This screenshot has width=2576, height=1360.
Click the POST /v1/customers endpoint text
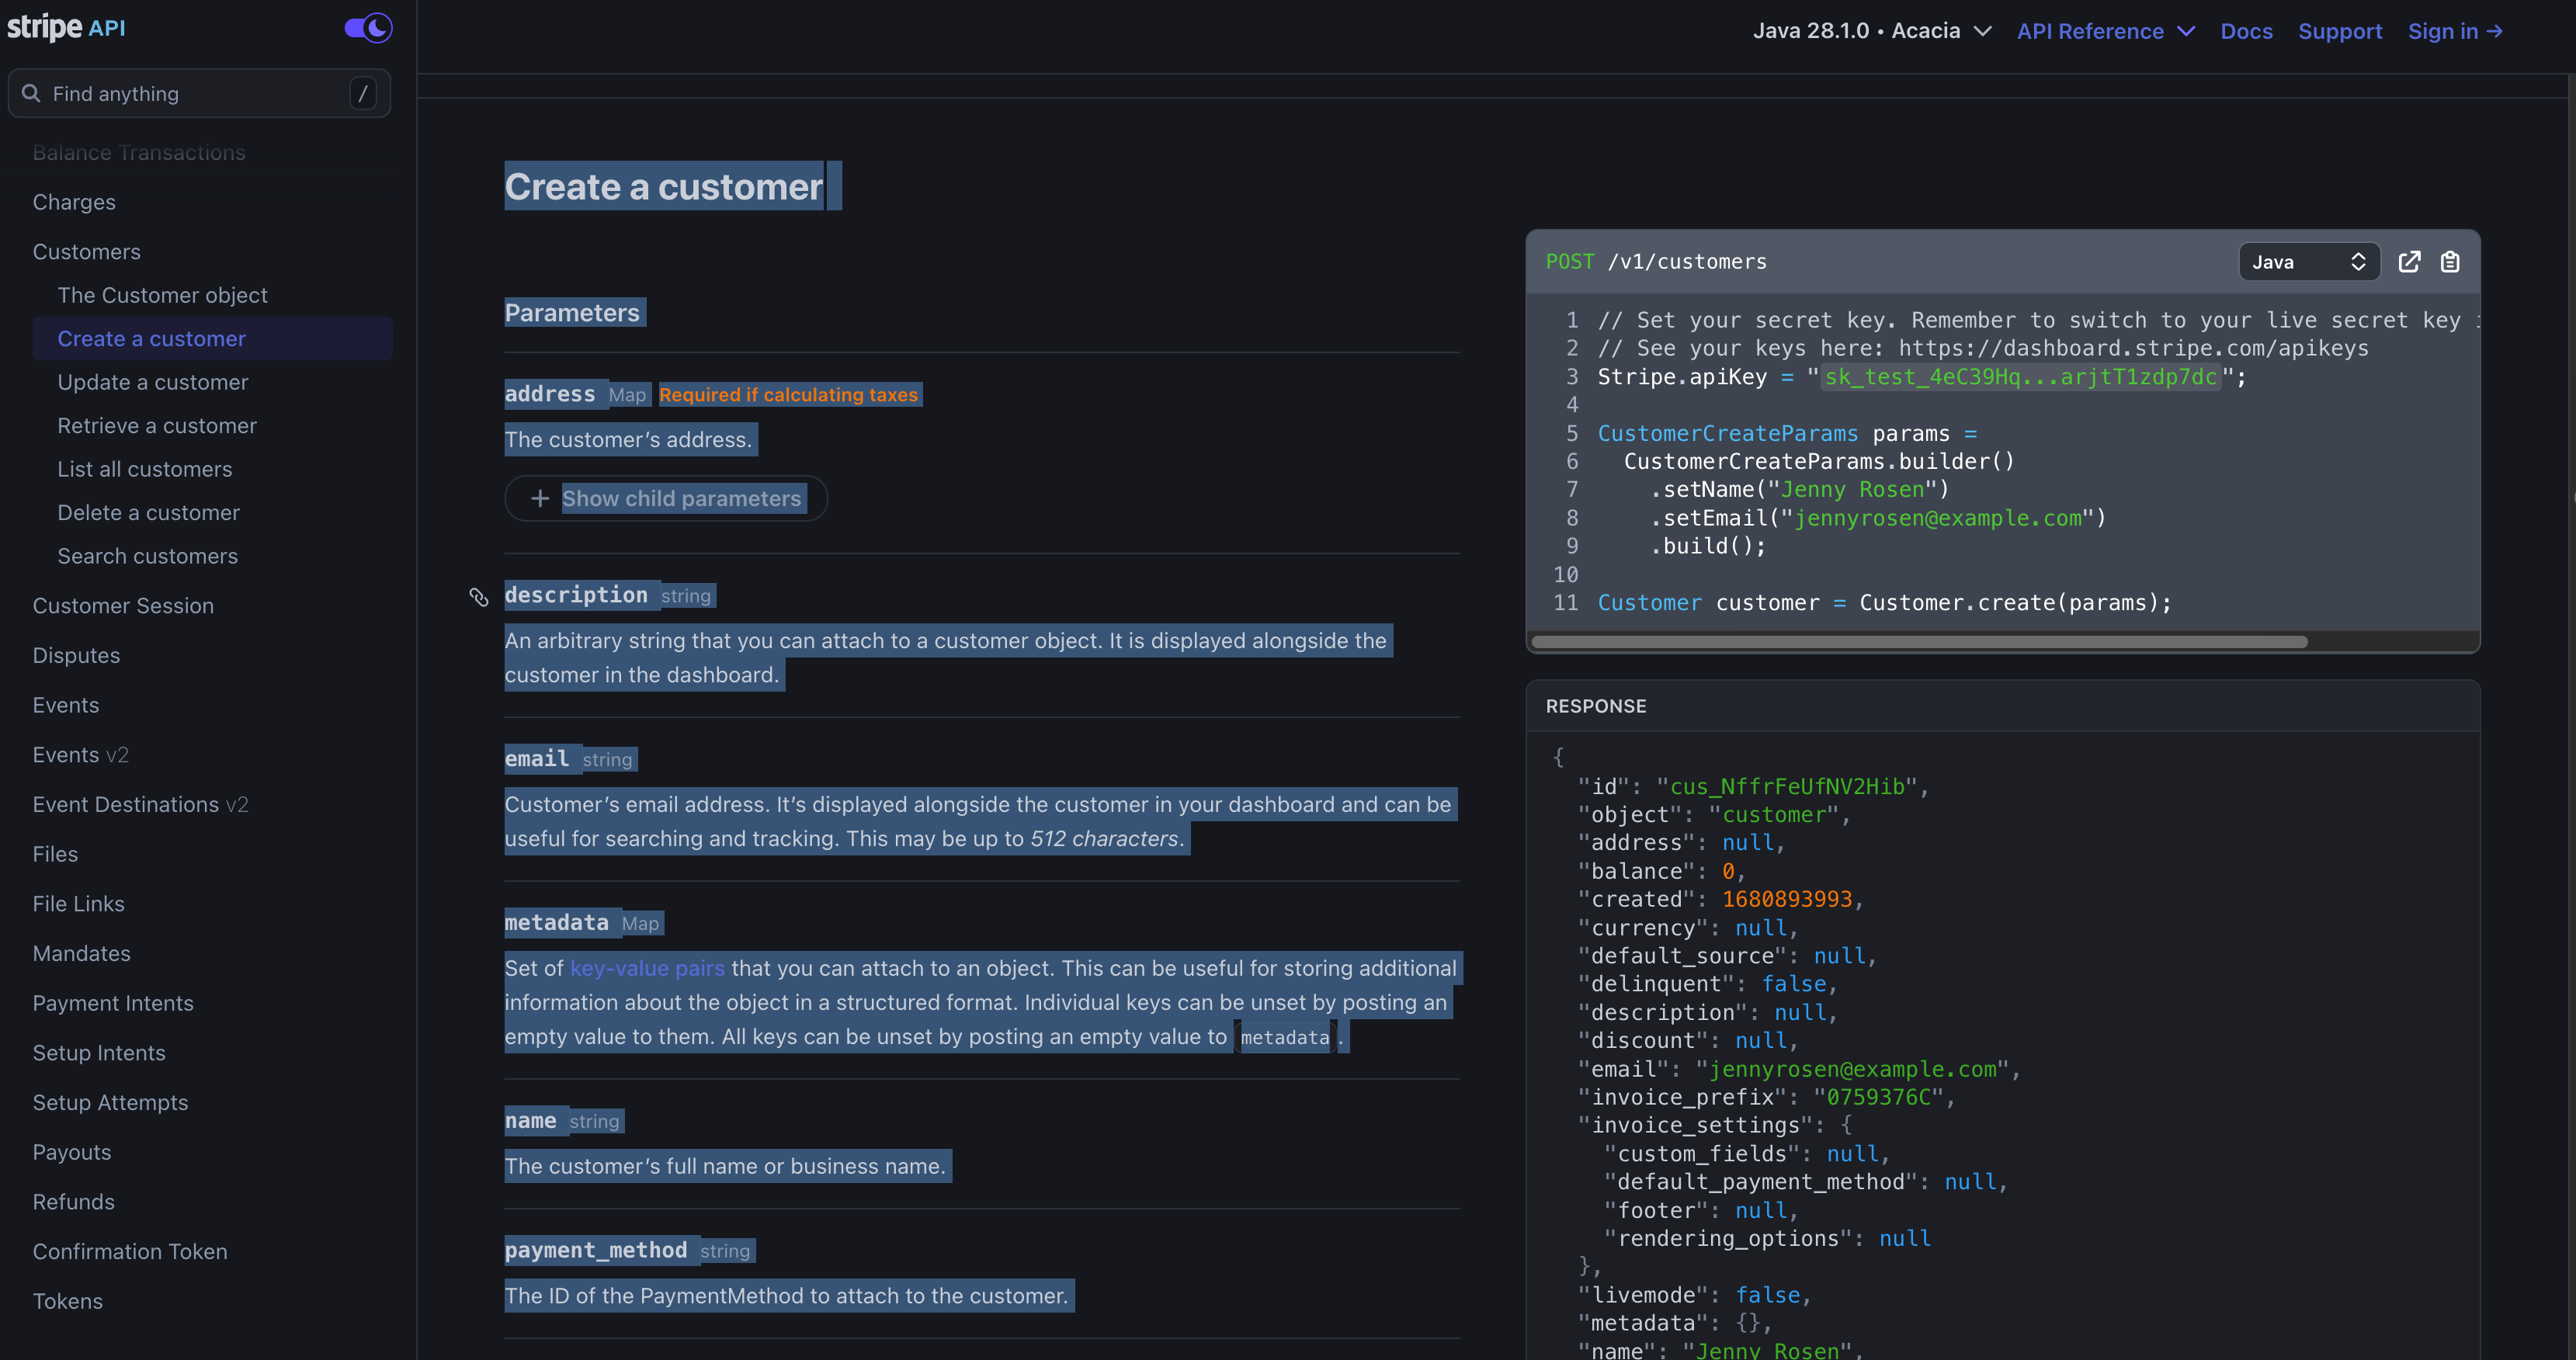point(1656,262)
